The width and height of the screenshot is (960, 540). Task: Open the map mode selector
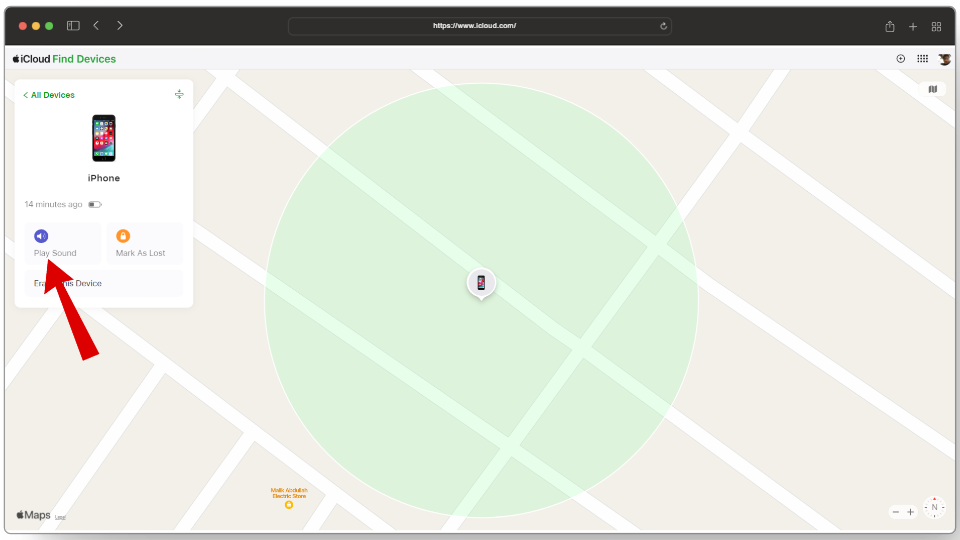coord(932,89)
